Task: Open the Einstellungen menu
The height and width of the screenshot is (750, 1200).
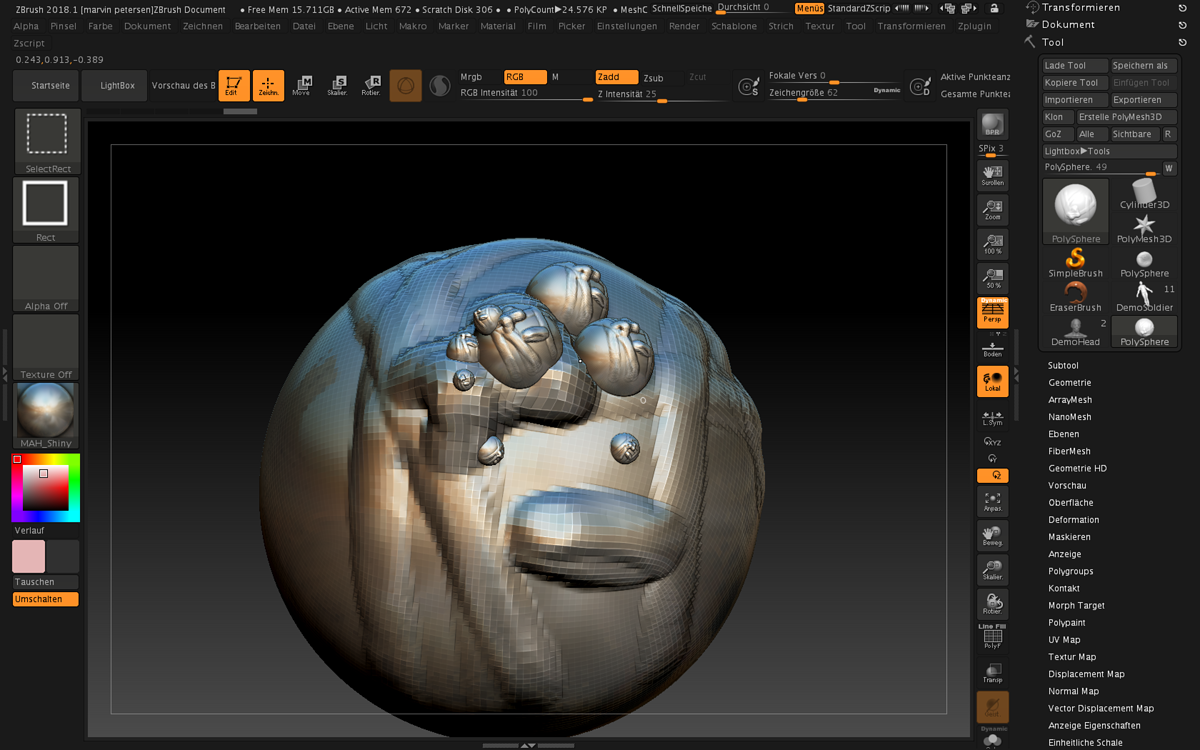Action: (x=627, y=26)
